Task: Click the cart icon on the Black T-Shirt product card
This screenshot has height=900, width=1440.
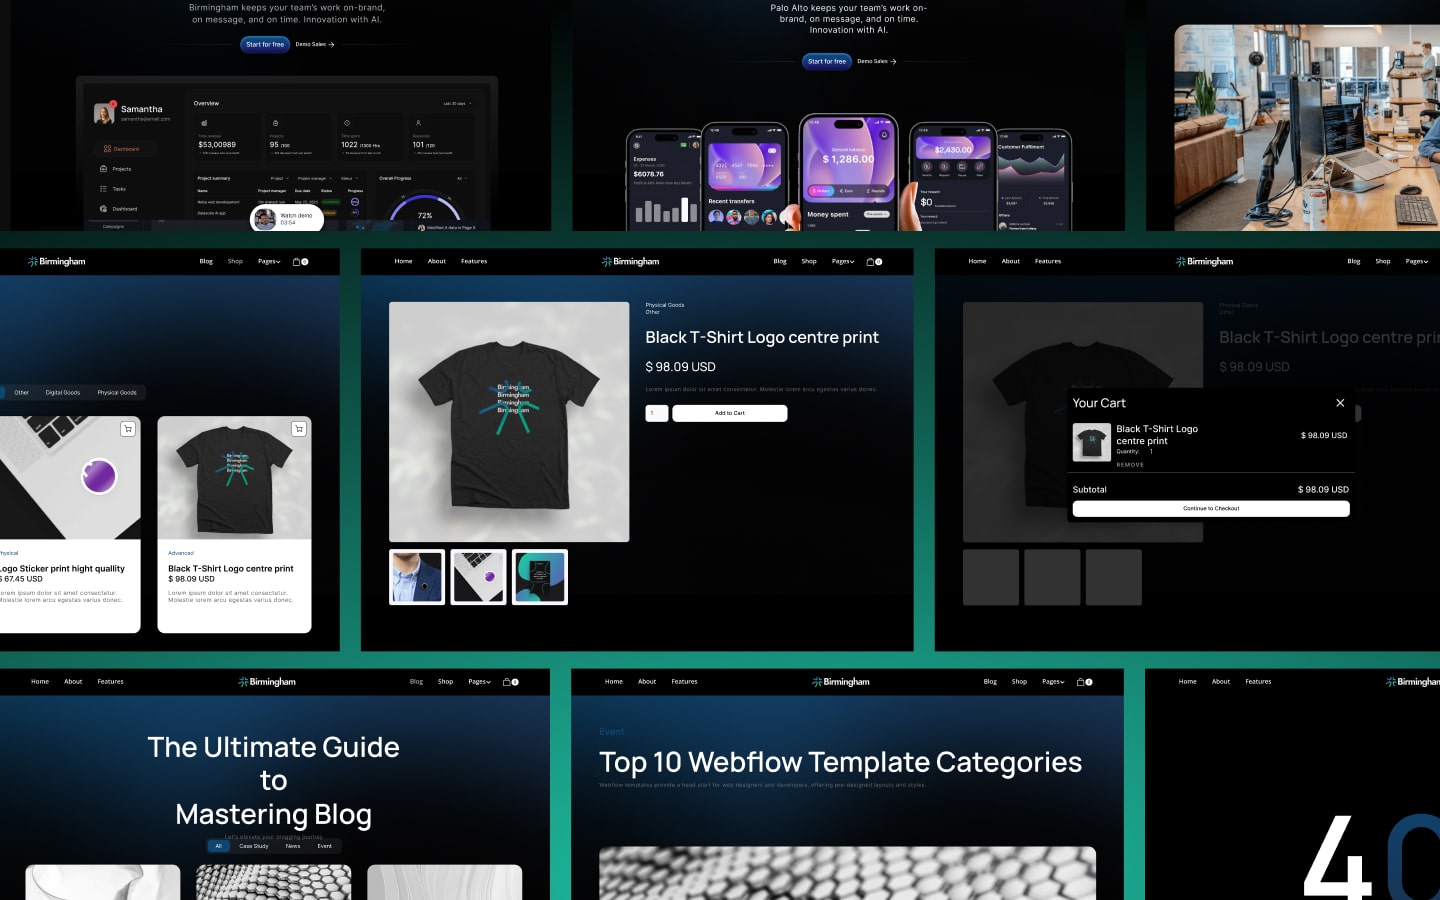Action: (298, 429)
